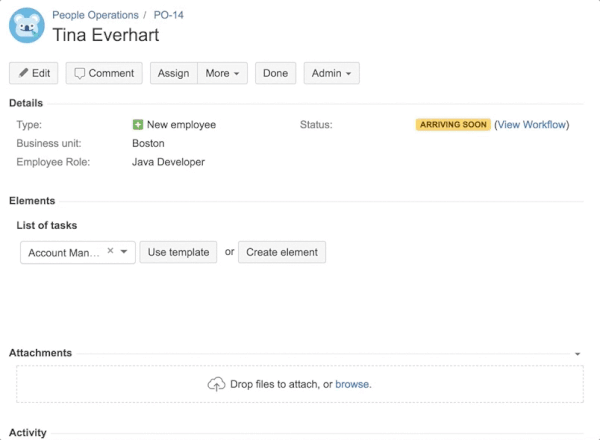Click the cloud upload icon in Attachments

coord(215,384)
